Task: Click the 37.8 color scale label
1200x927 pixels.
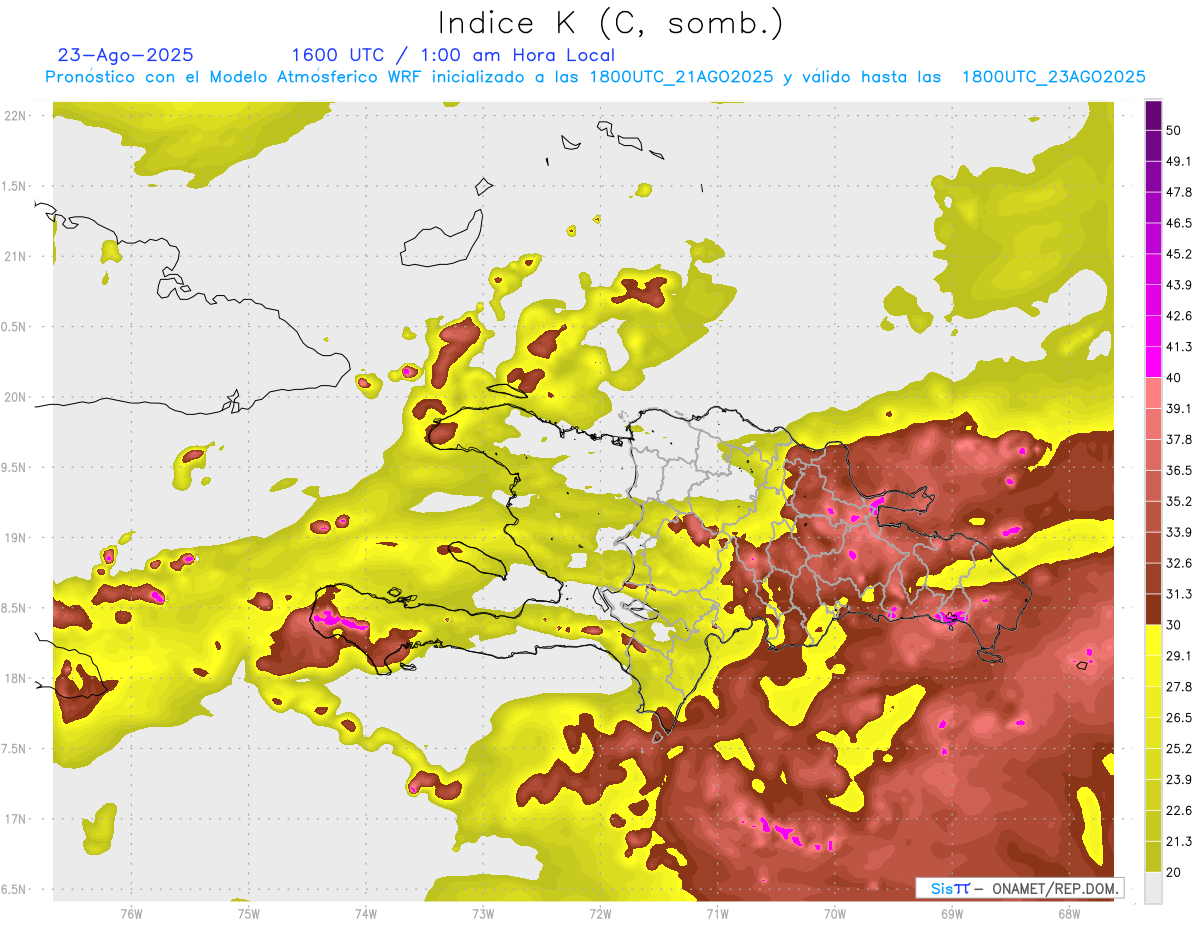Action: coord(1179,440)
